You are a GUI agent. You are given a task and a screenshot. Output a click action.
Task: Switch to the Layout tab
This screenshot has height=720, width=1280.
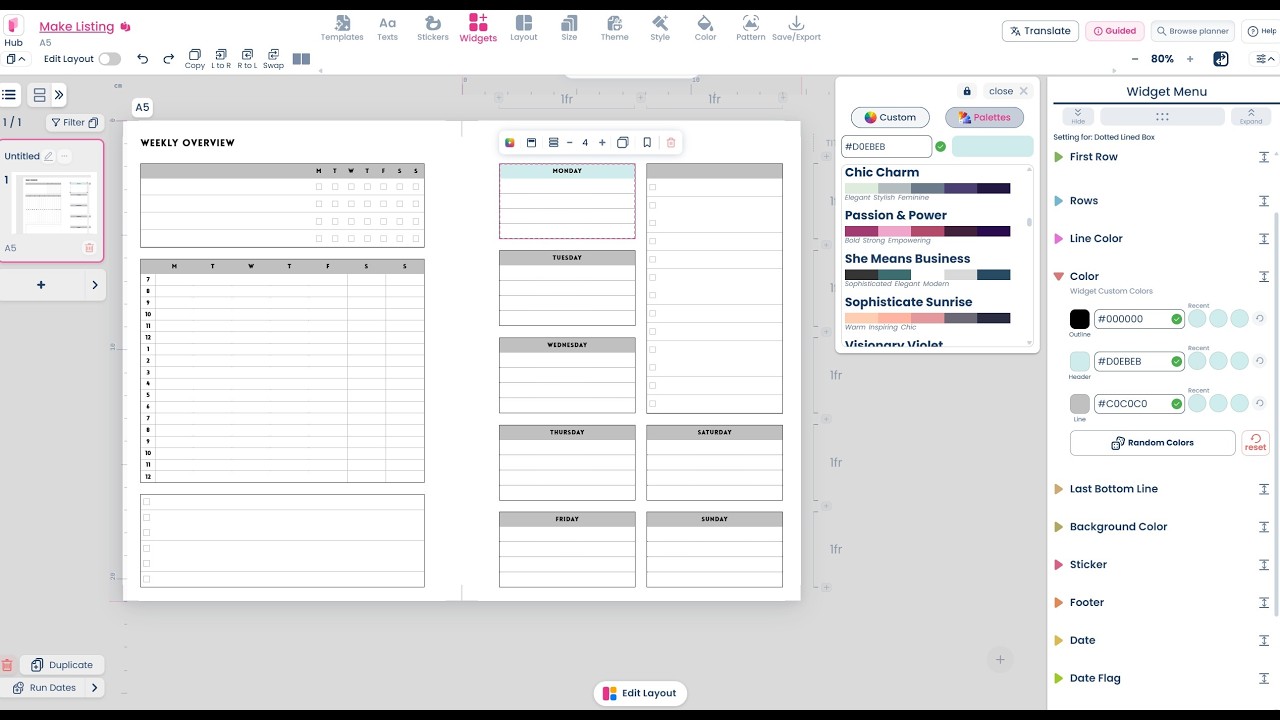[x=524, y=29]
